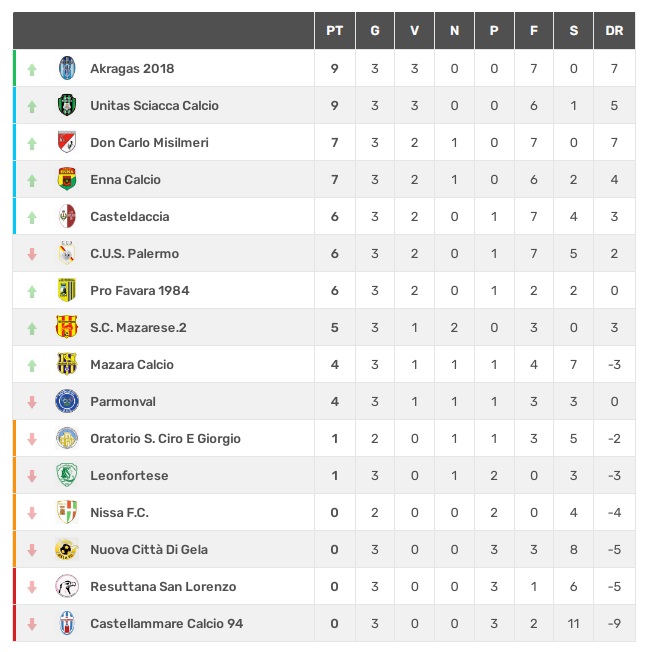Select the Don Carlo Misilmeri shield logo
This screenshot has width=657, height=652.
pos(67,142)
